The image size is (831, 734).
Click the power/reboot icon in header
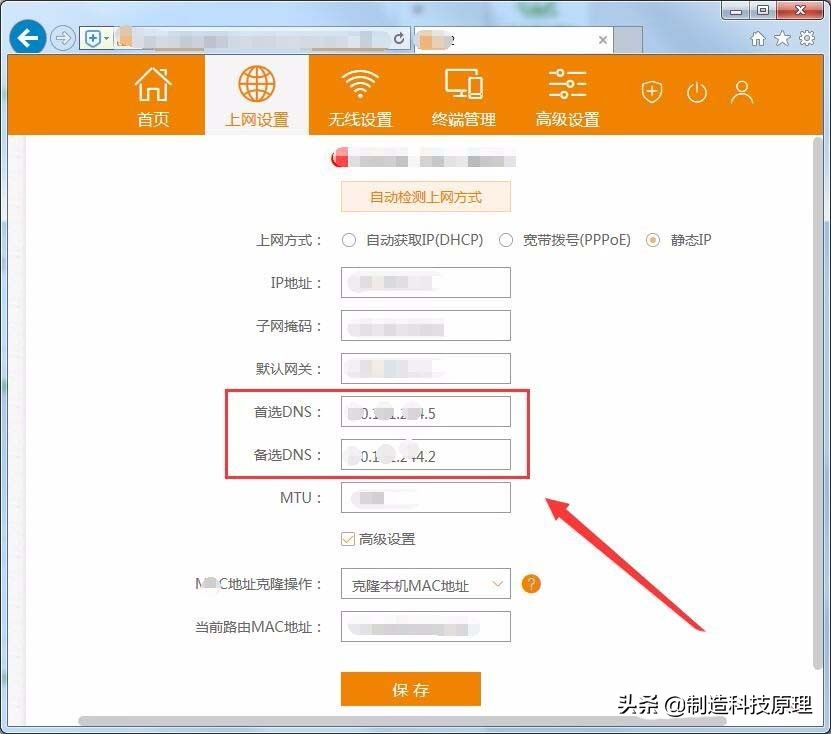(x=696, y=93)
